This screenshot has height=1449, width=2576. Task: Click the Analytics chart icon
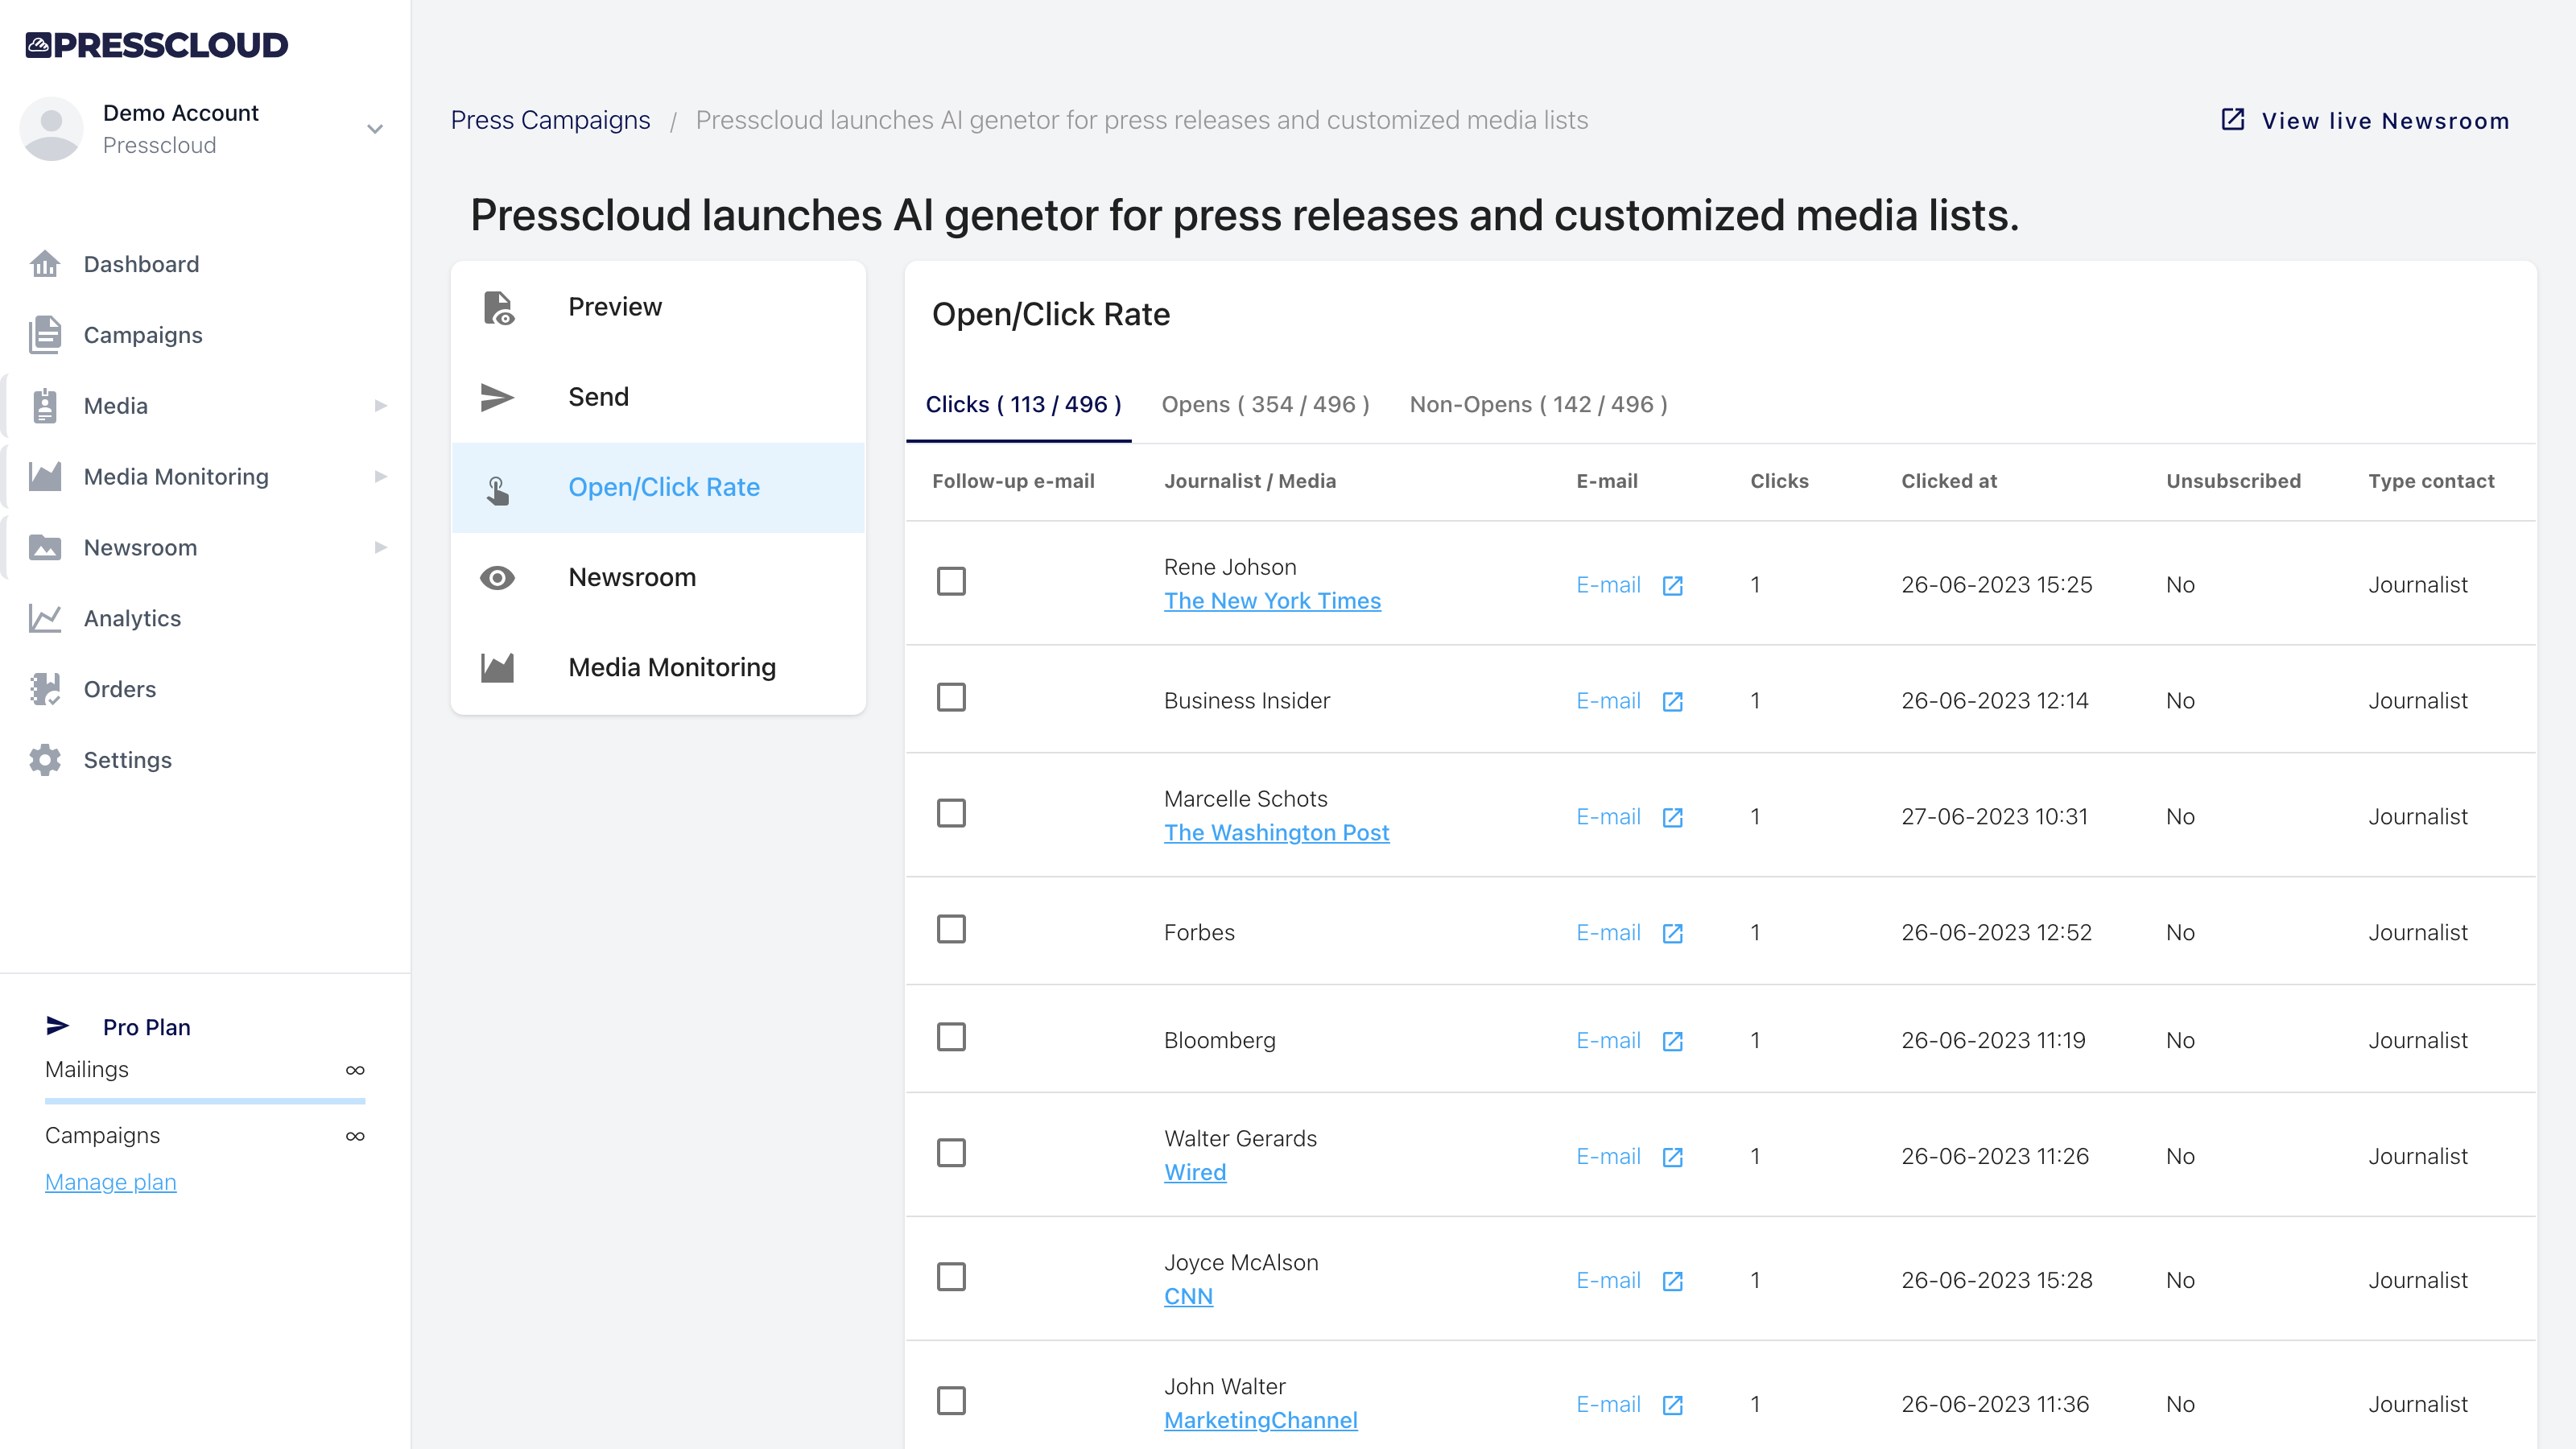pyautogui.click(x=44, y=618)
